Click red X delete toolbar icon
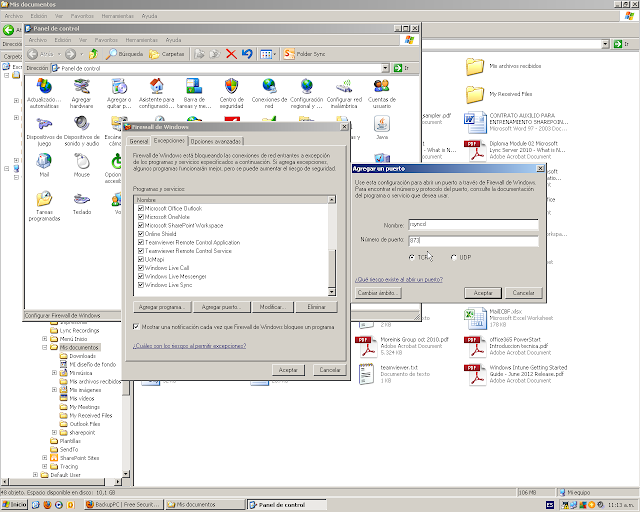 (x=231, y=54)
